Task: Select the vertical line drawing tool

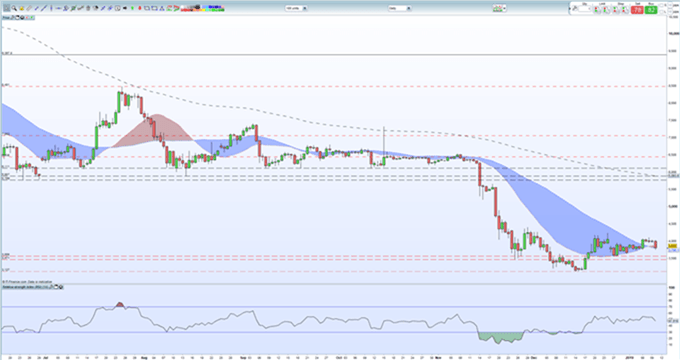Action: click(51, 8)
